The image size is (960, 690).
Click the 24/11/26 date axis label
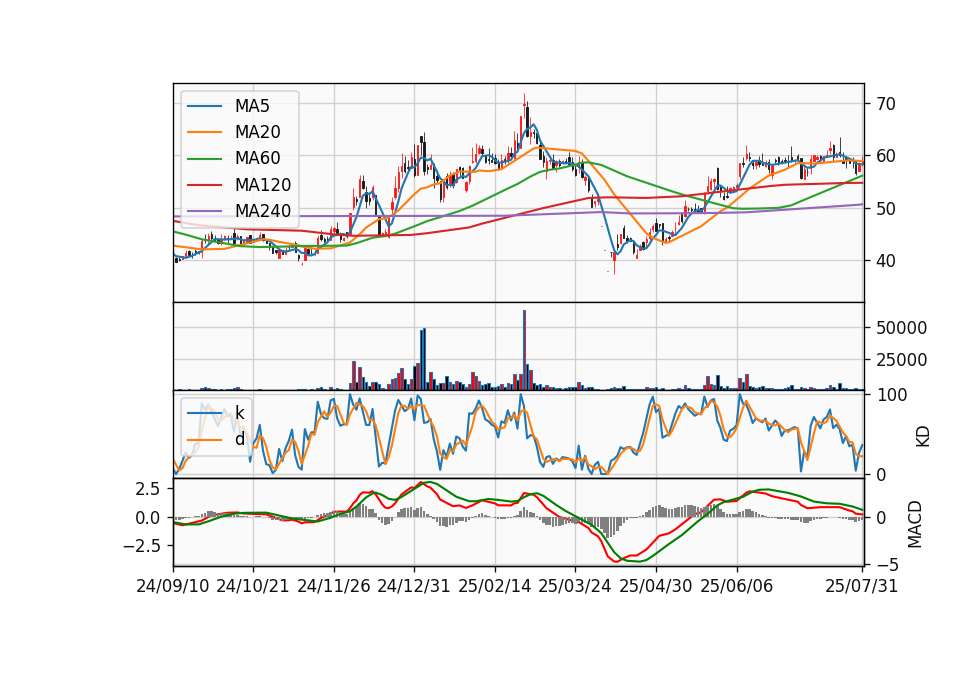[334, 586]
